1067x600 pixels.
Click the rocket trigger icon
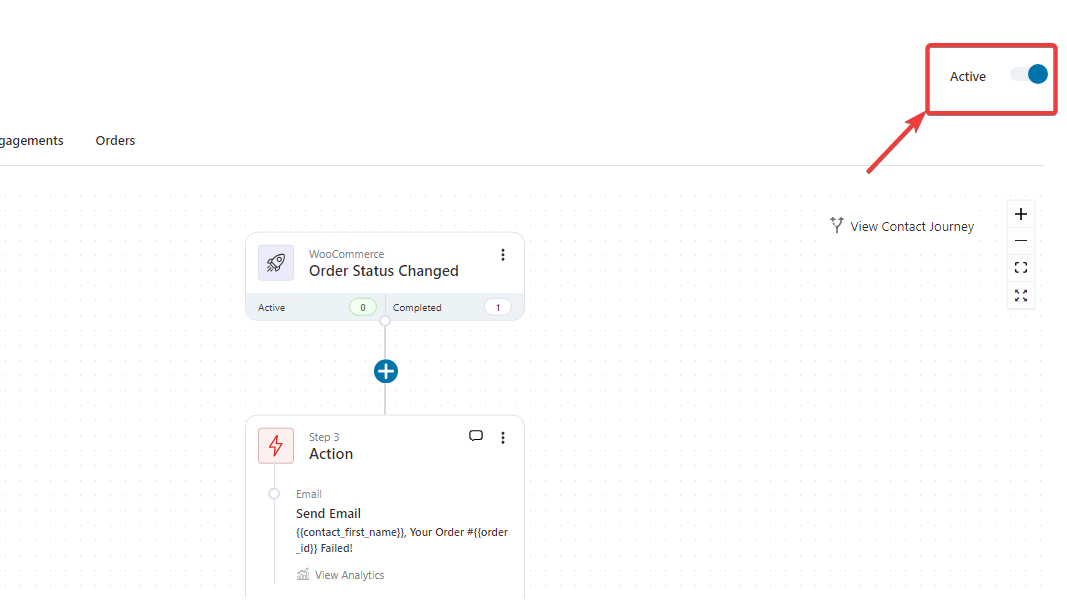pos(276,263)
